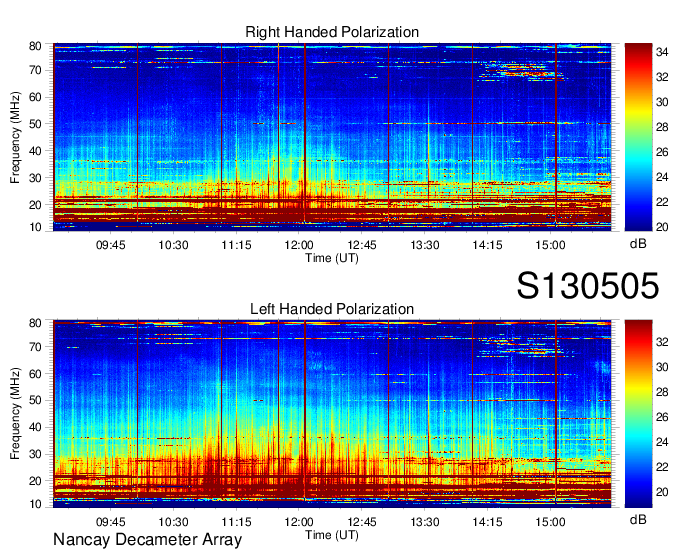
Task: Click the dB unit label under the top colorbar
Action: (638, 244)
